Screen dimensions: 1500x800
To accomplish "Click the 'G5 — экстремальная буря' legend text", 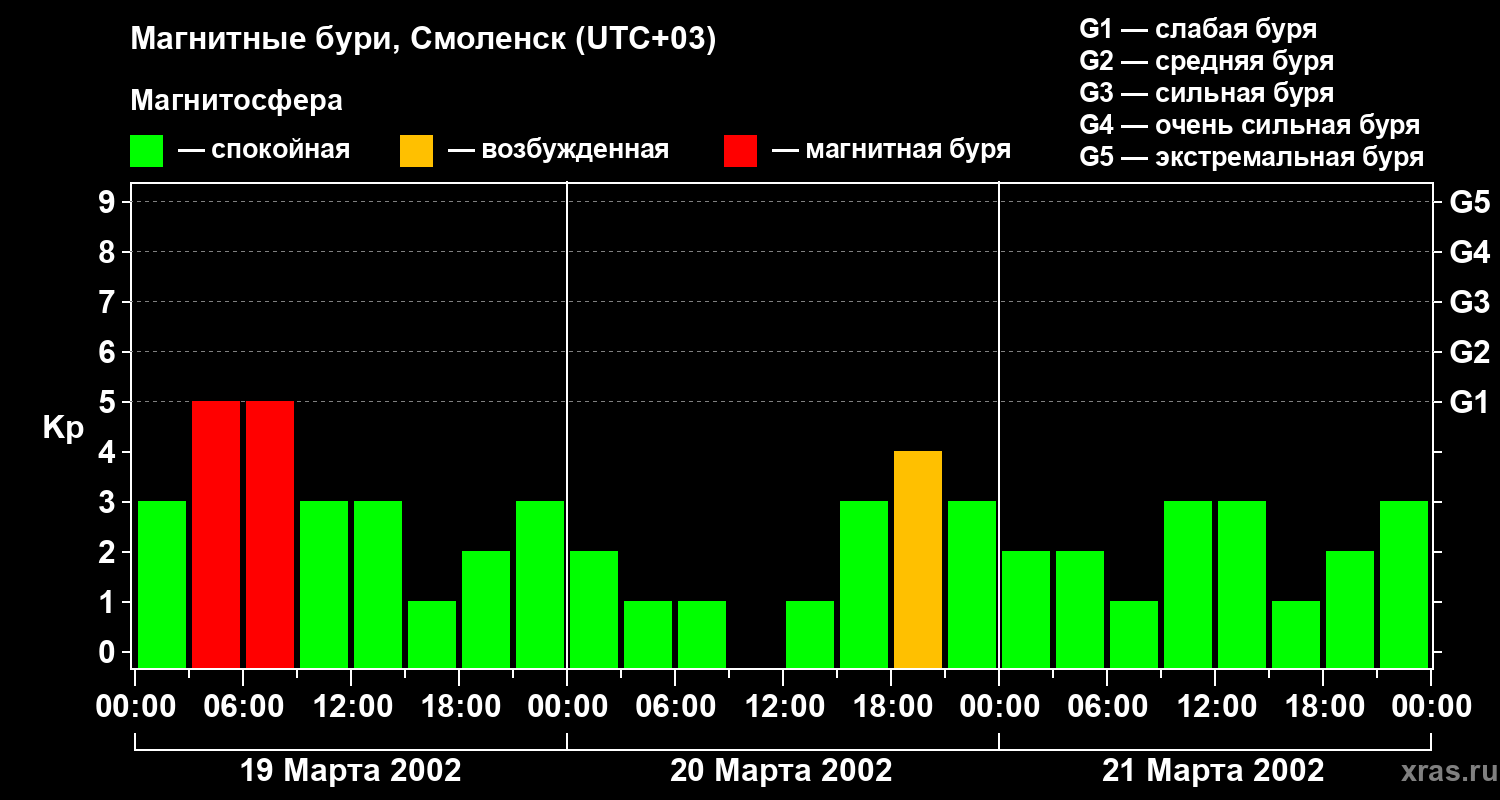I will (1252, 157).
